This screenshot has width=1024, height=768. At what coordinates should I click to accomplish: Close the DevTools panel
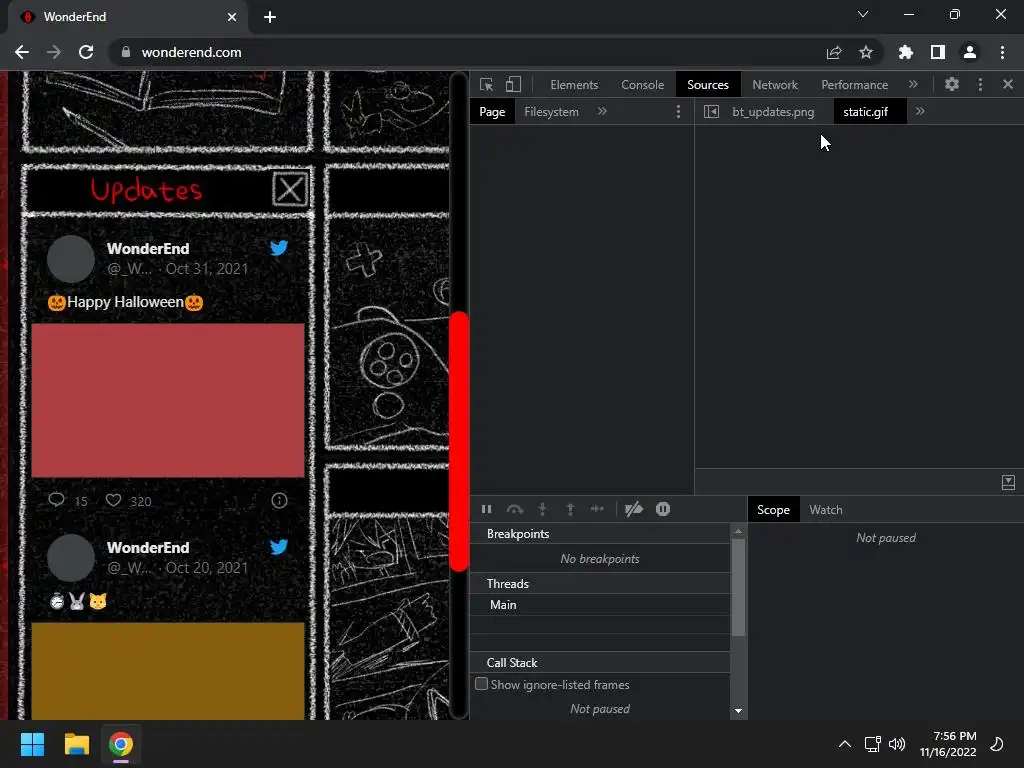pos(1008,84)
